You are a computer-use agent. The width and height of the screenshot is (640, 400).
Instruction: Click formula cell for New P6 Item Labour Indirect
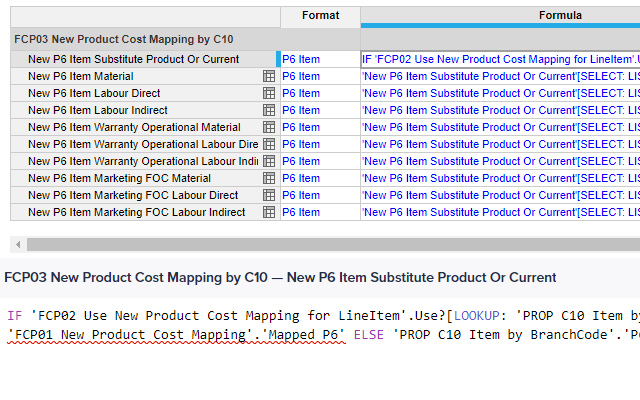point(500,110)
